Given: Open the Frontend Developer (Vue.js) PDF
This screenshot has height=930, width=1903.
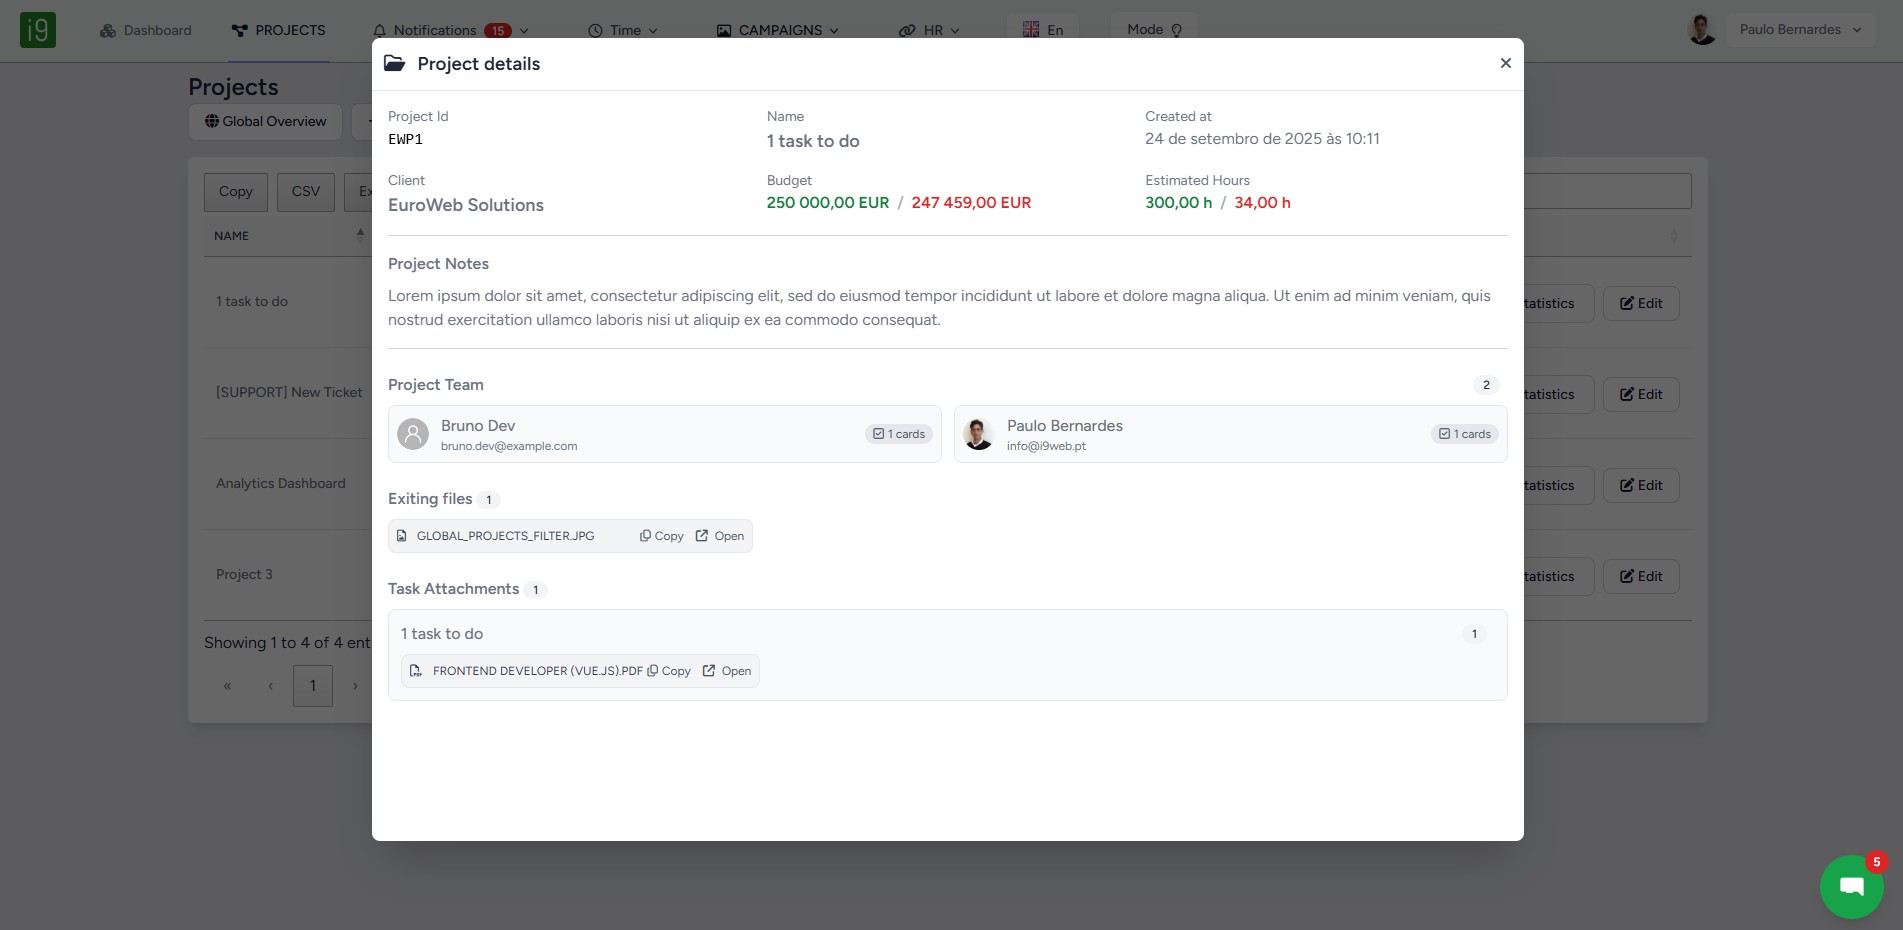Looking at the screenshot, I should click(727, 671).
